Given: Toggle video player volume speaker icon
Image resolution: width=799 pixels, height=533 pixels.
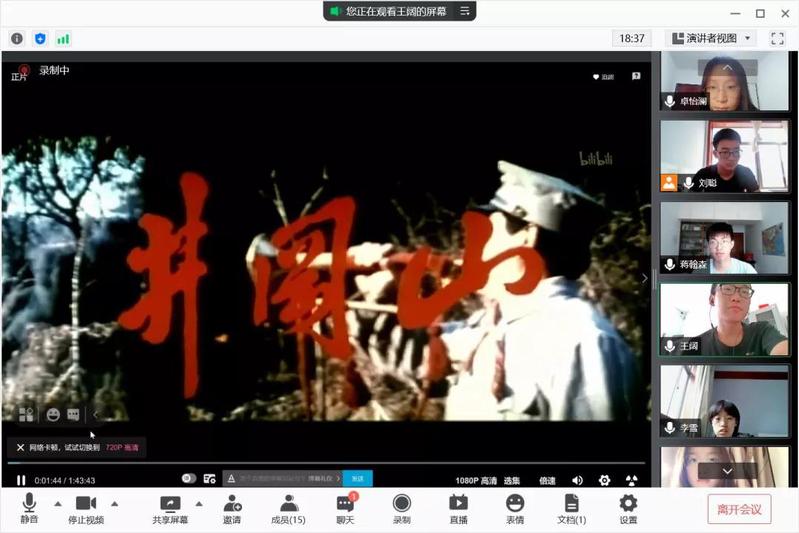Looking at the screenshot, I should coord(577,480).
